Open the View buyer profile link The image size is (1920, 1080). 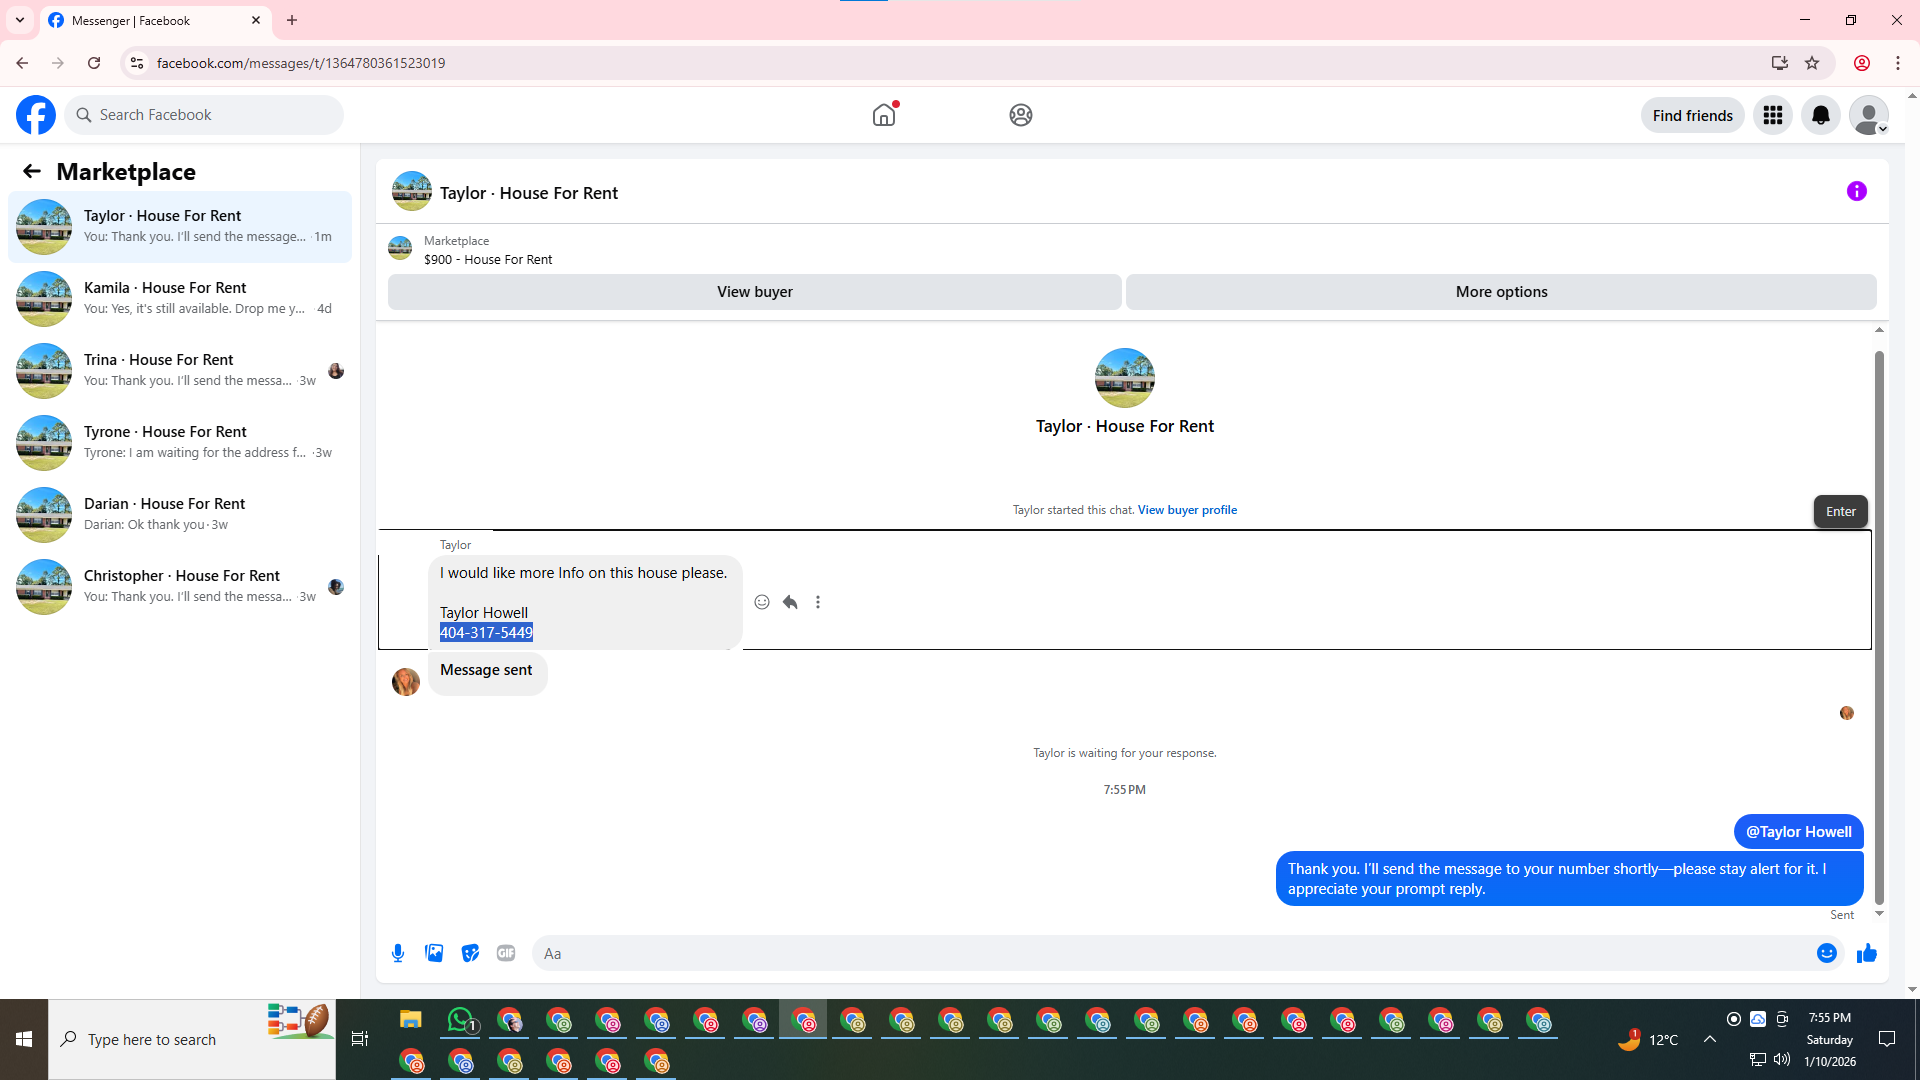pyautogui.click(x=1187, y=510)
